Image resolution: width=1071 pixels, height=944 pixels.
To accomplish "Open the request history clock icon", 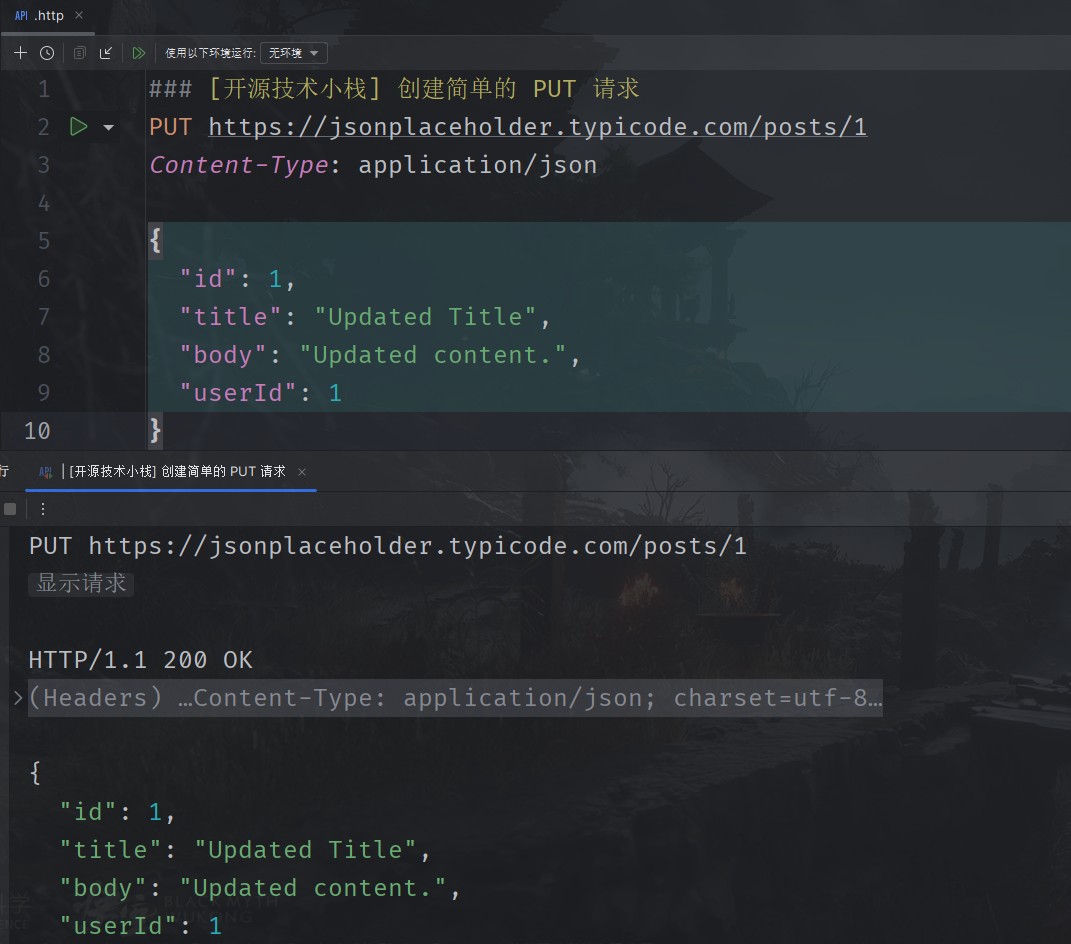I will (46, 53).
